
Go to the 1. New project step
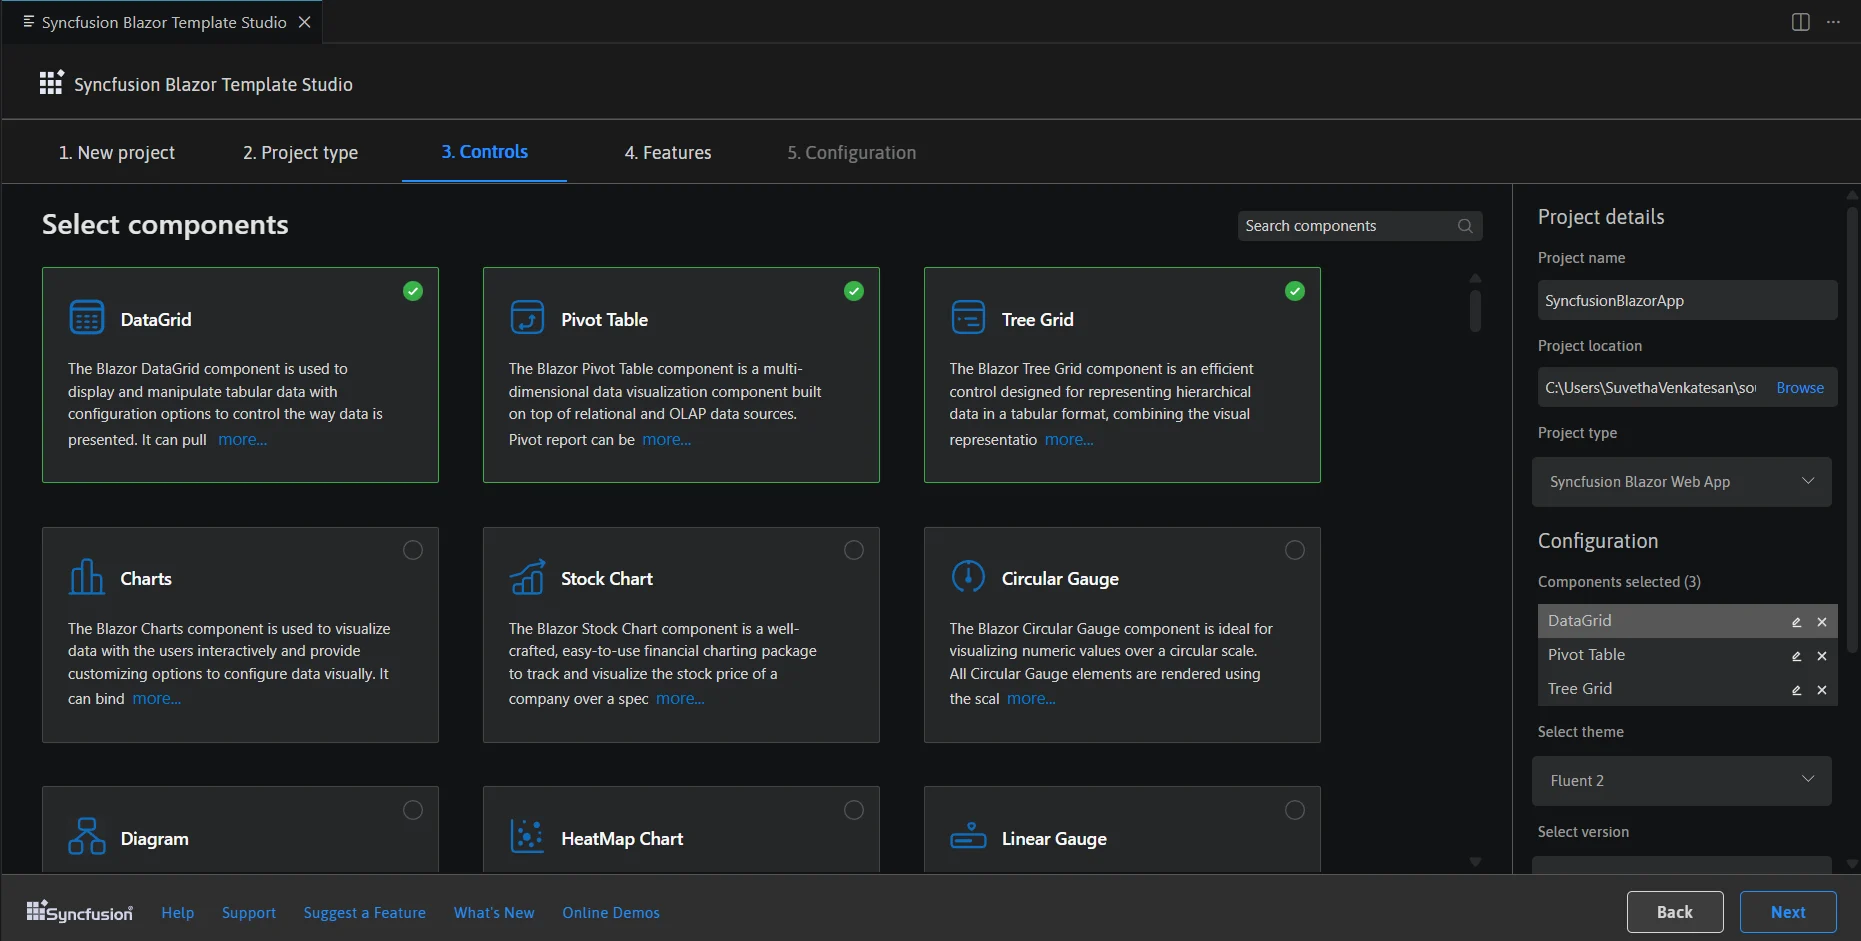pos(117,153)
